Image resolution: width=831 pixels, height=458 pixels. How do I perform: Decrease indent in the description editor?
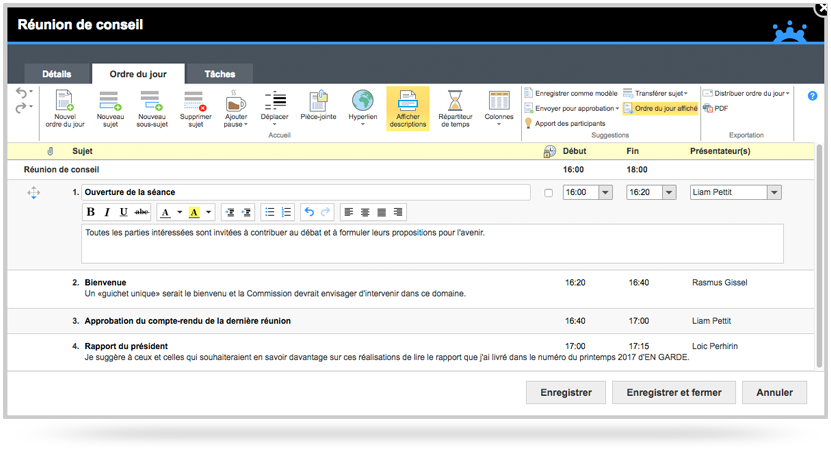[x=230, y=212]
